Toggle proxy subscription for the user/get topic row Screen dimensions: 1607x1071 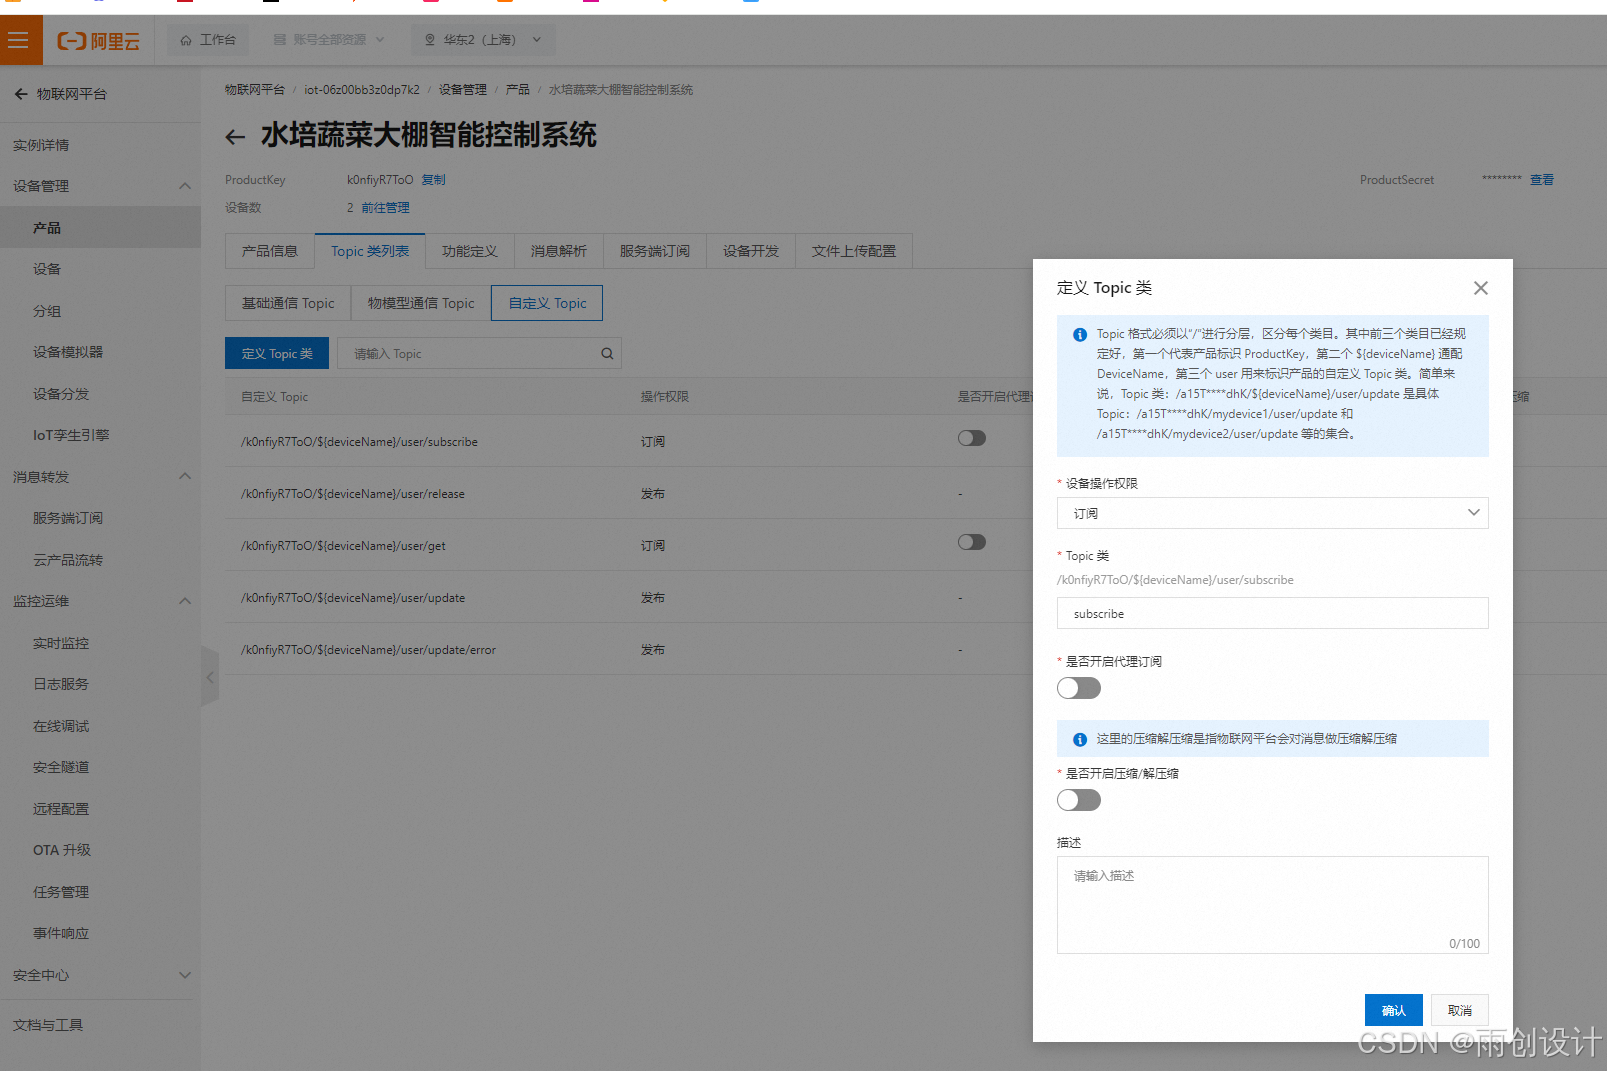pyautogui.click(x=972, y=542)
